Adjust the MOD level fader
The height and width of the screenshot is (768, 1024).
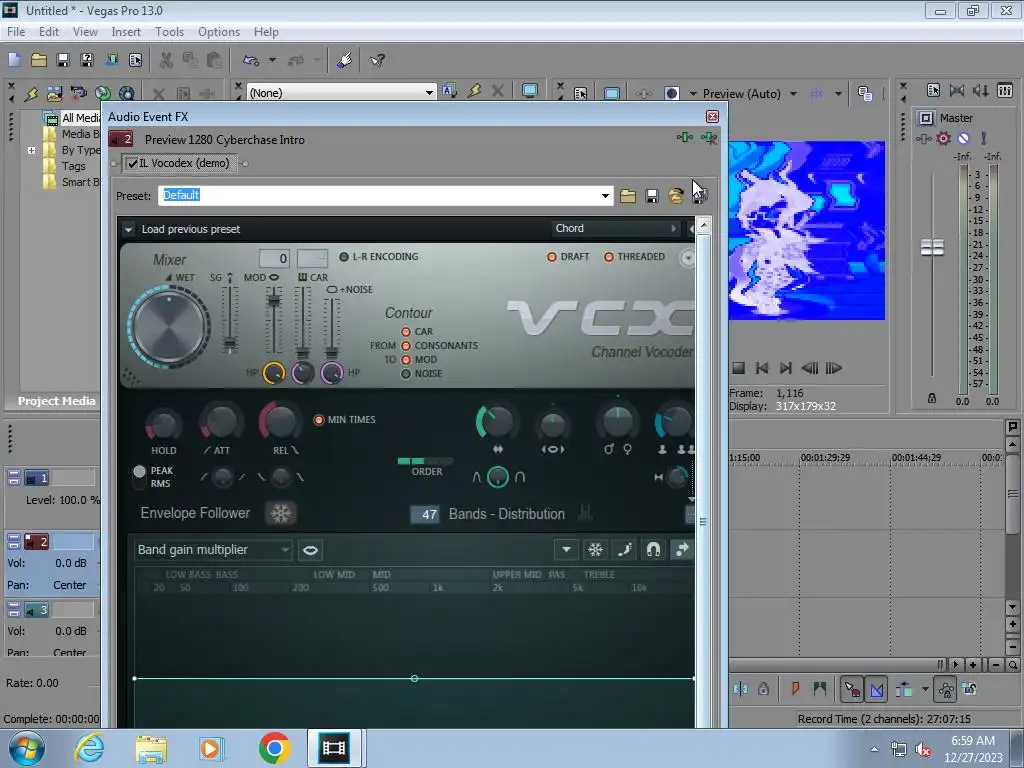[274, 300]
